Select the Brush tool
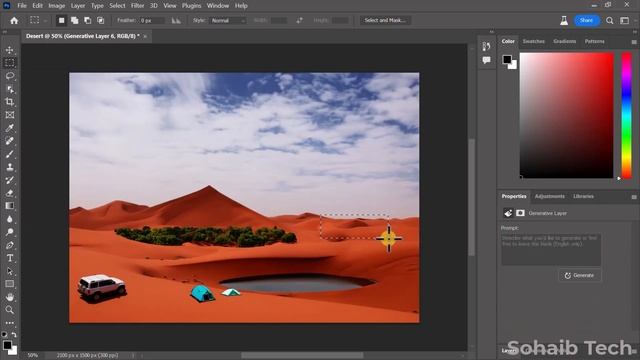 point(9,154)
